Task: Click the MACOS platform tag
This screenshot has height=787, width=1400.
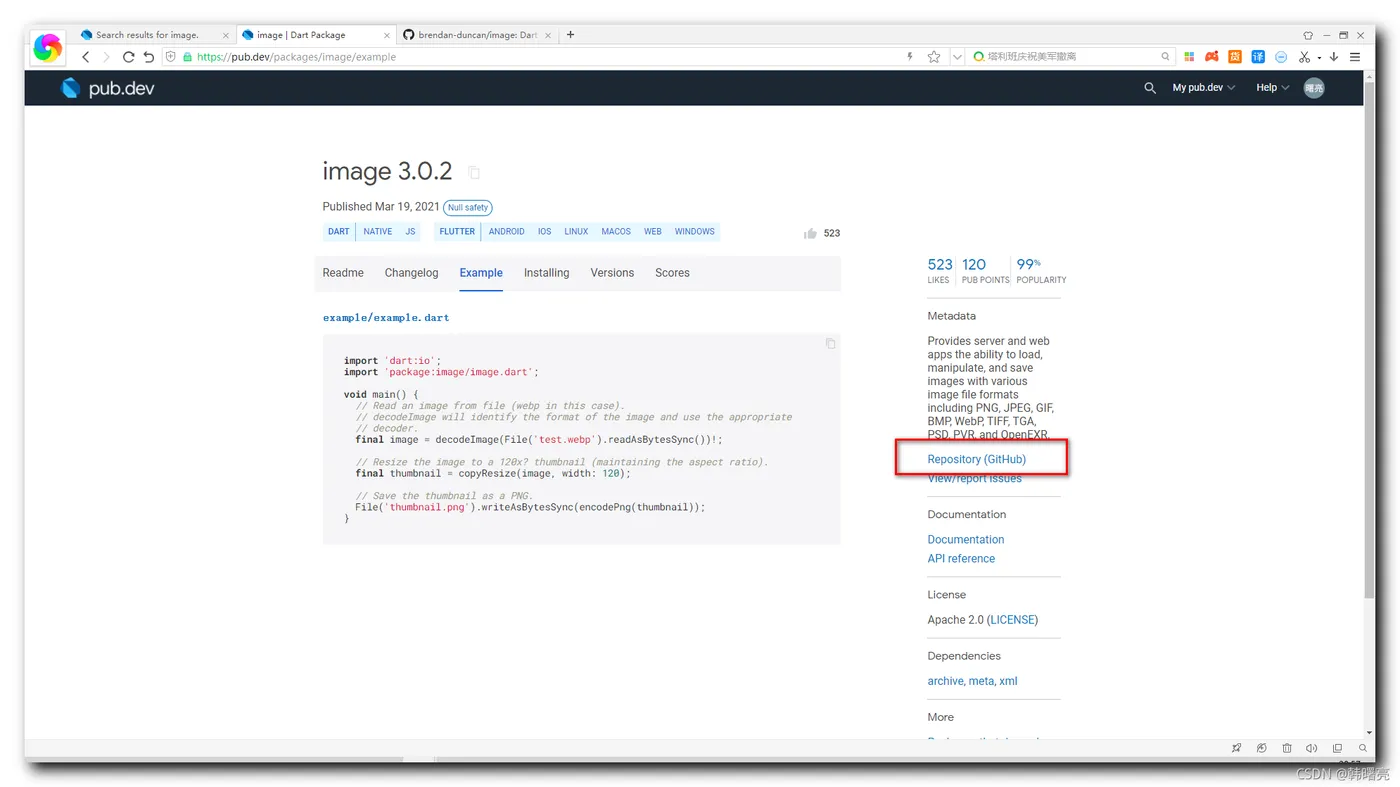Action: [x=616, y=232]
